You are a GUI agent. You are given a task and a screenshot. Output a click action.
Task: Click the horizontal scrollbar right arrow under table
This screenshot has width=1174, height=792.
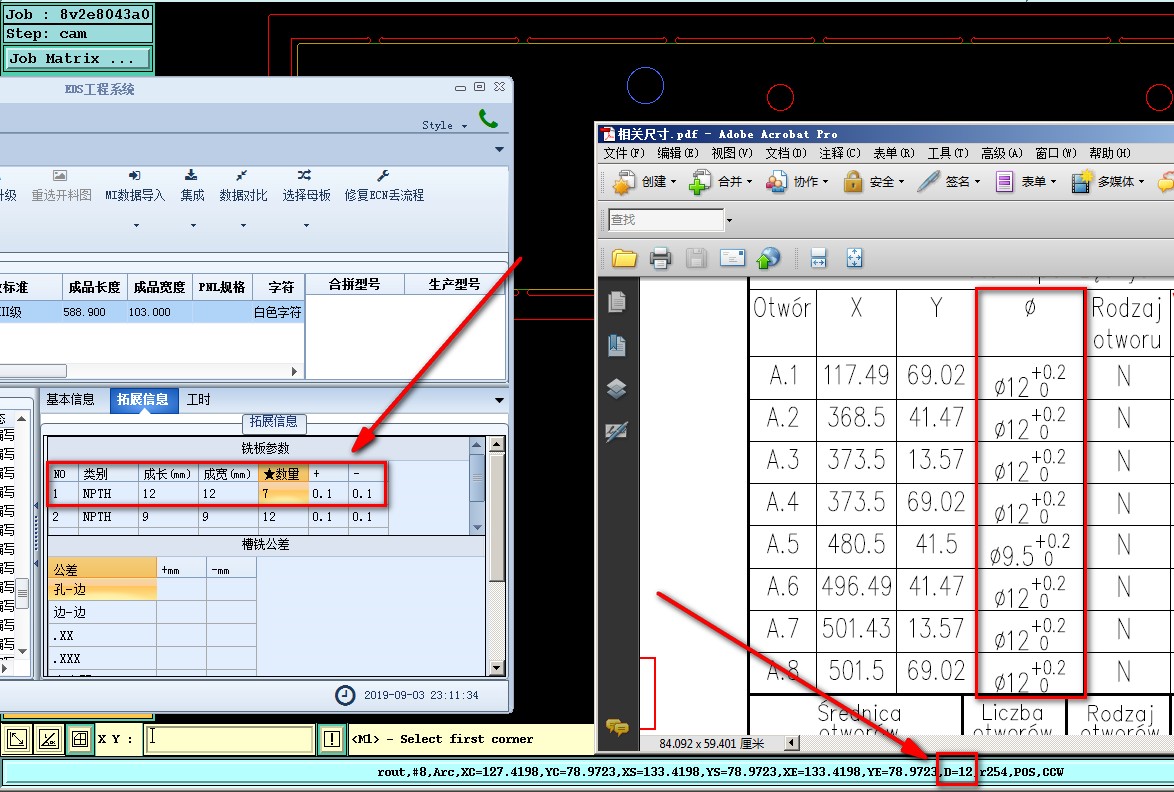[x=294, y=371]
